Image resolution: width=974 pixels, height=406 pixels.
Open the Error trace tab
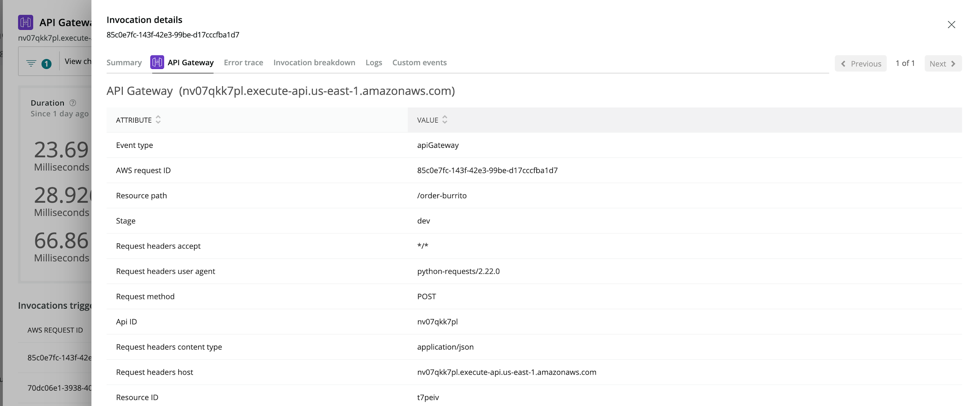click(x=244, y=63)
